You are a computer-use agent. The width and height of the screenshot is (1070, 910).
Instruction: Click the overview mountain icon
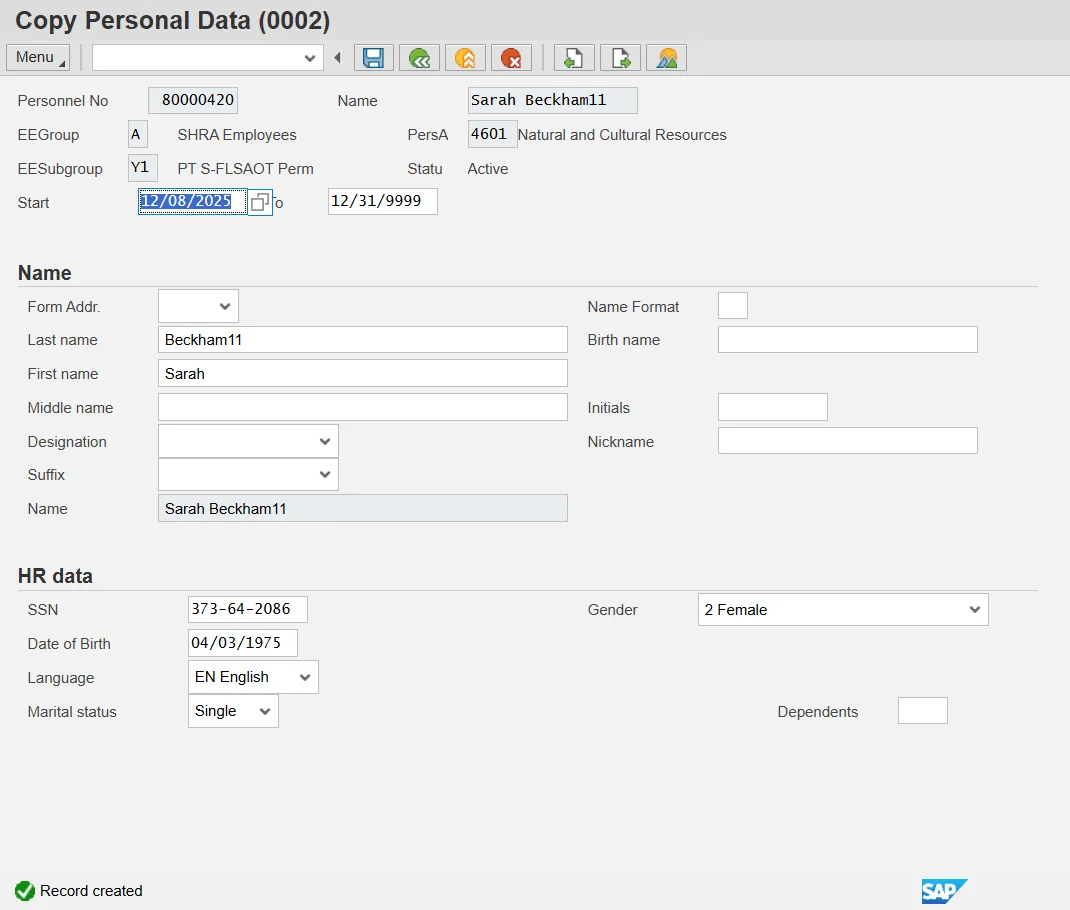pos(666,58)
